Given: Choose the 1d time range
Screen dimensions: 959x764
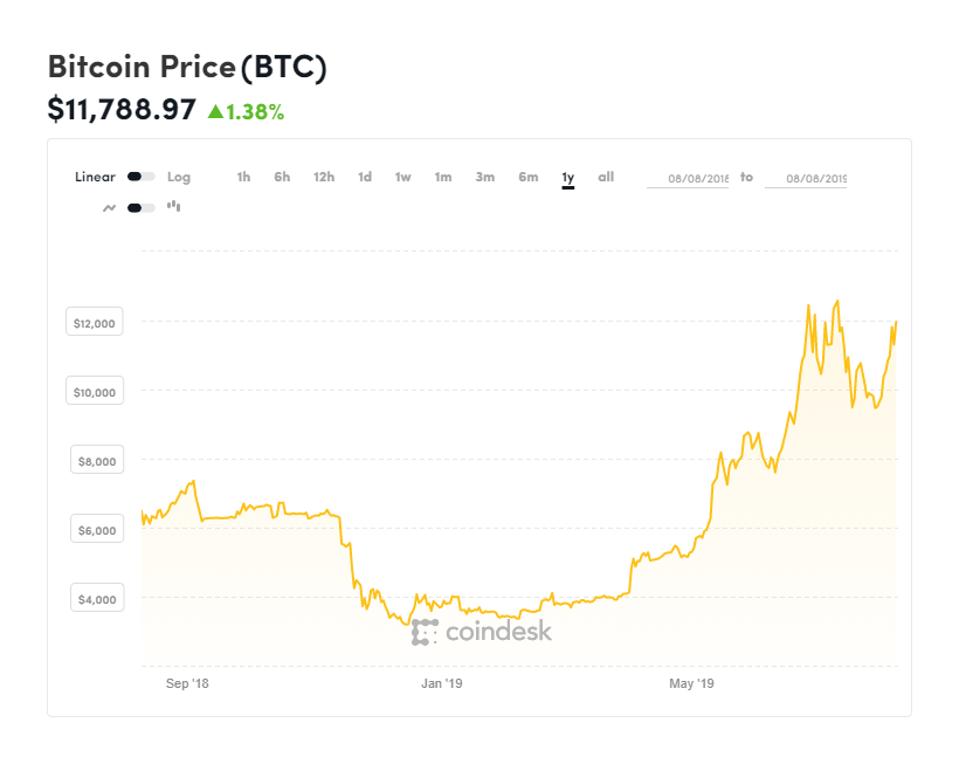Looking at the screenshot, I should pos(365,177).
